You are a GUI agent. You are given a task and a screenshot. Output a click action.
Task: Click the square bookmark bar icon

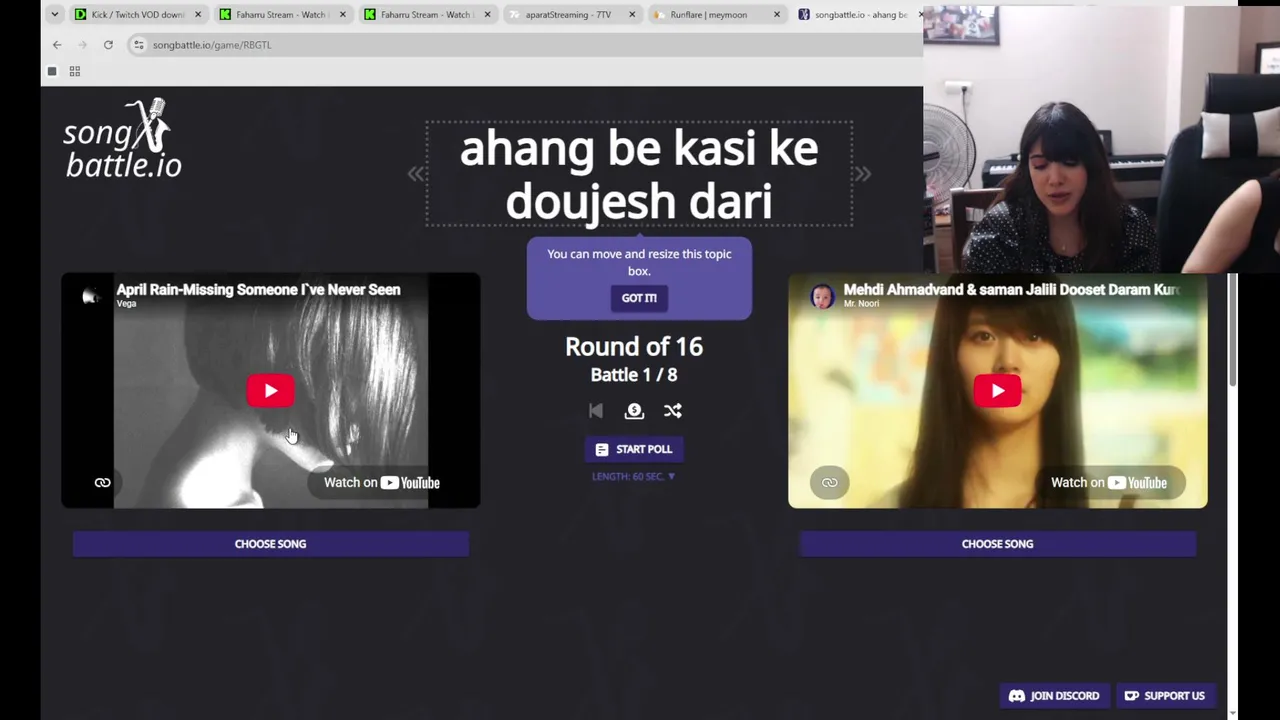pos(52,71)
